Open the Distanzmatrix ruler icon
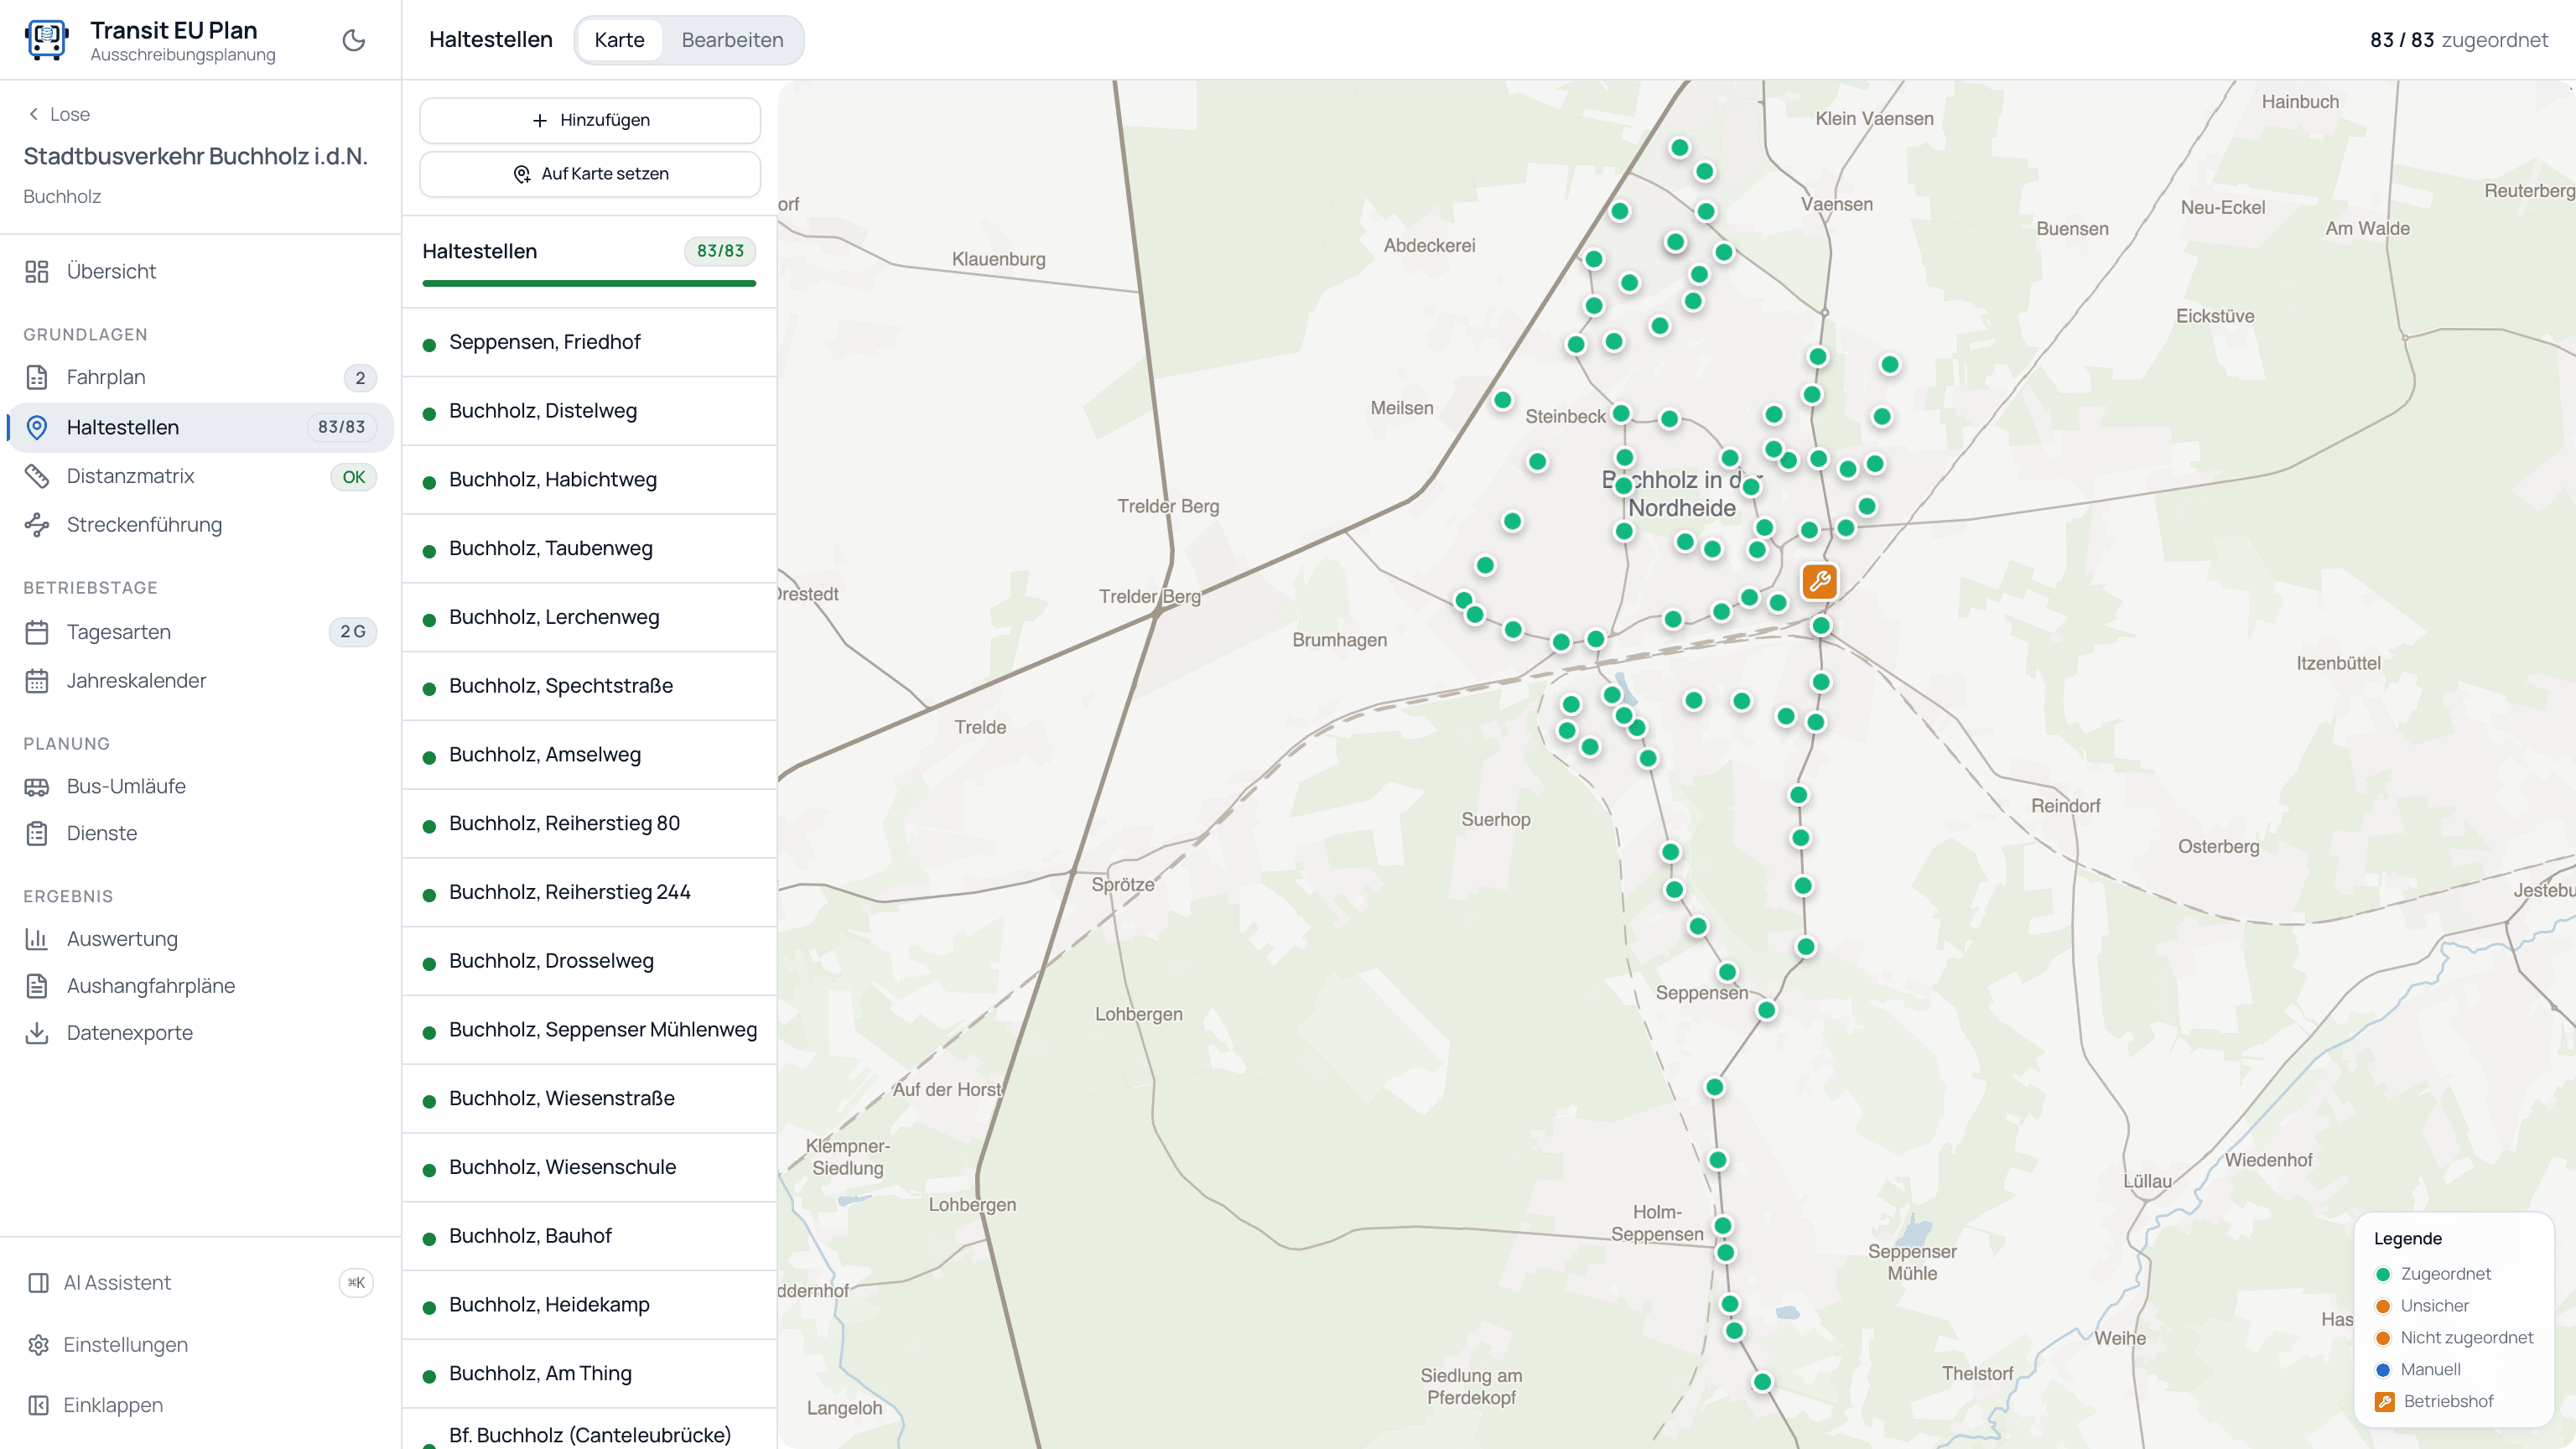 (37, 476)
